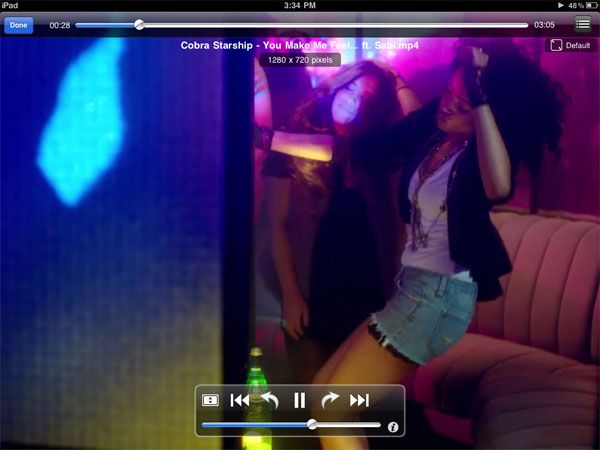600x450 pixels.
Task: Tap the Done button
Action: 18,25
